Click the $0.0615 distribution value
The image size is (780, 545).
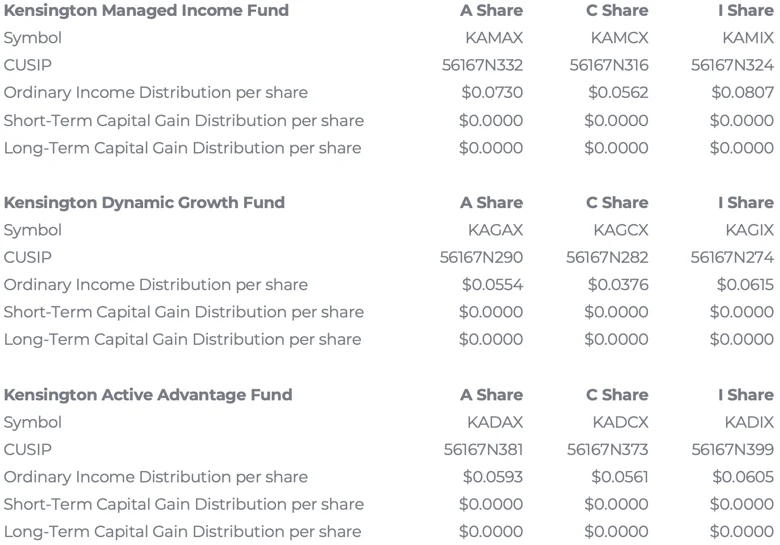(745, 285)
